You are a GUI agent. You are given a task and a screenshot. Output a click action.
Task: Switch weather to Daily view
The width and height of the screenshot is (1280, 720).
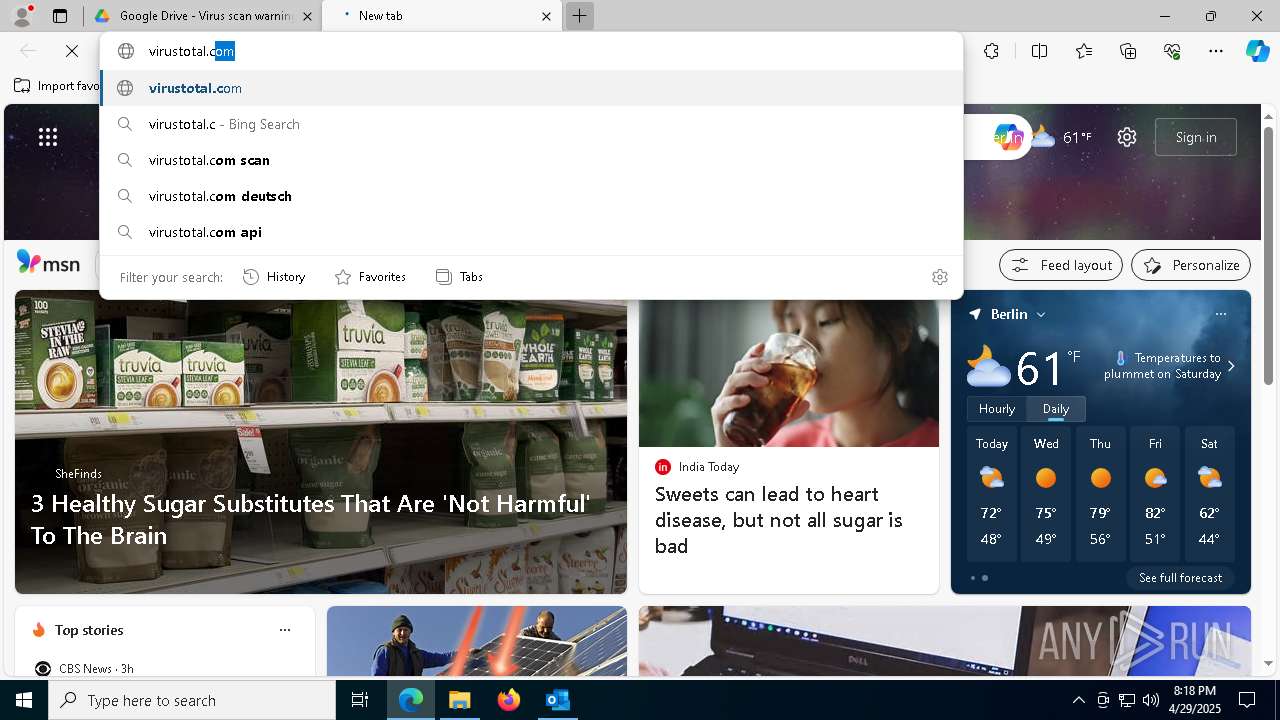(1056, 409)
